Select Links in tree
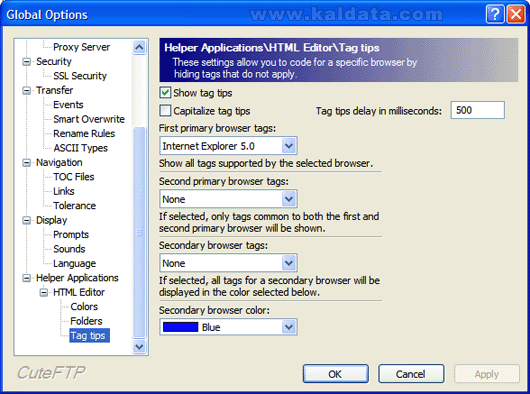530x394 pixels. point(64,191)
